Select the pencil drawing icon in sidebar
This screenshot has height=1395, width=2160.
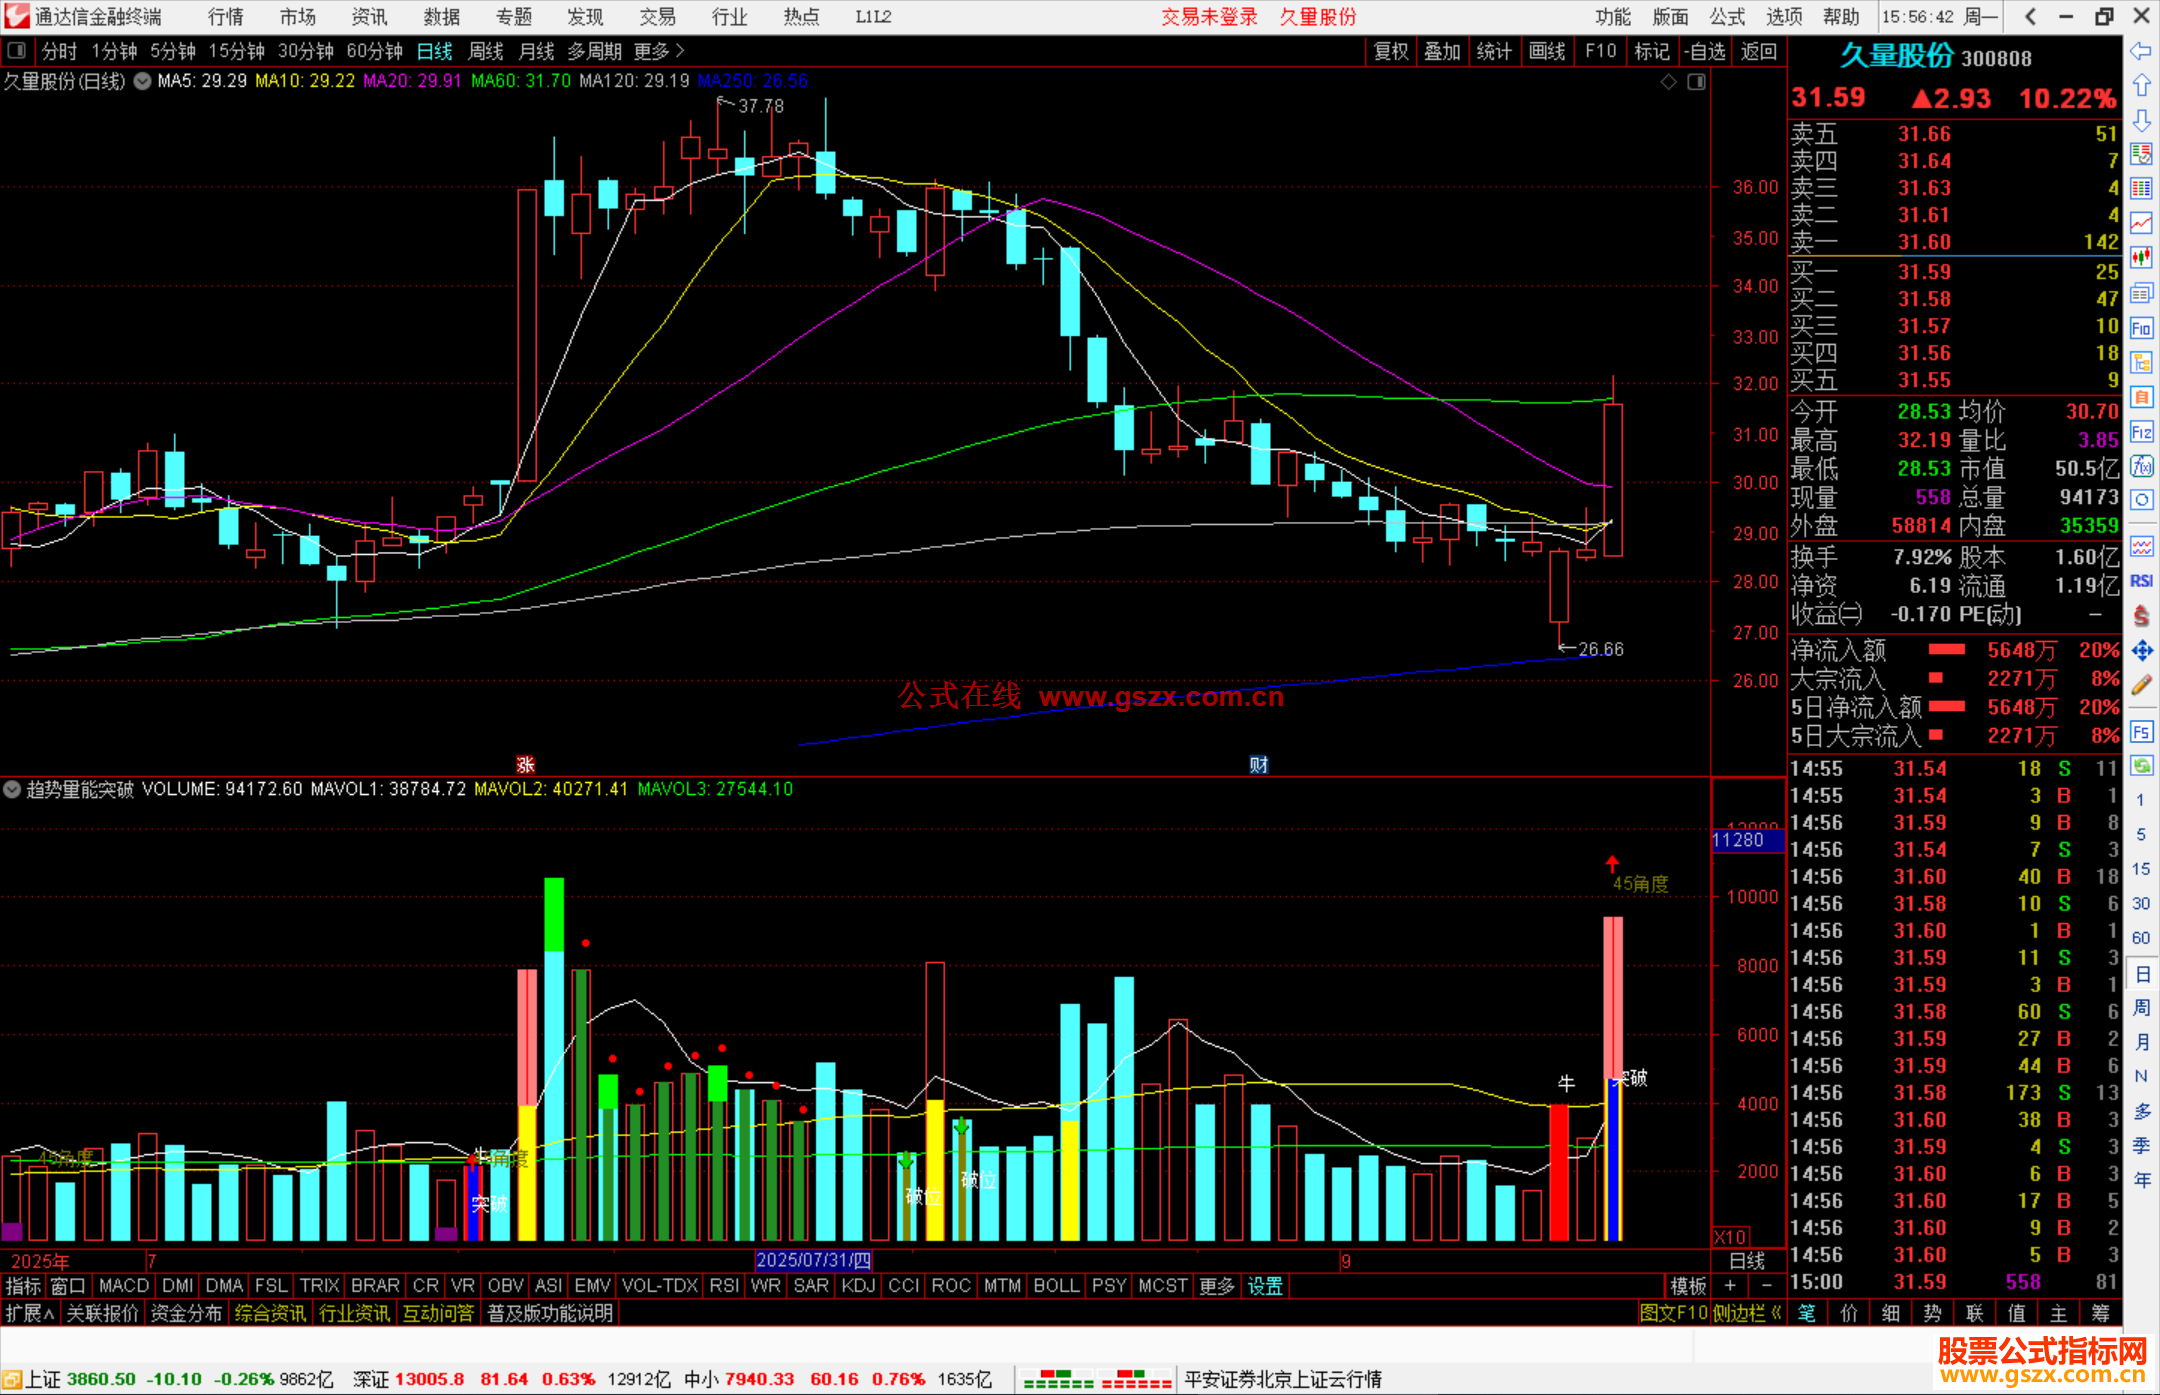(x=2141, y=685)
